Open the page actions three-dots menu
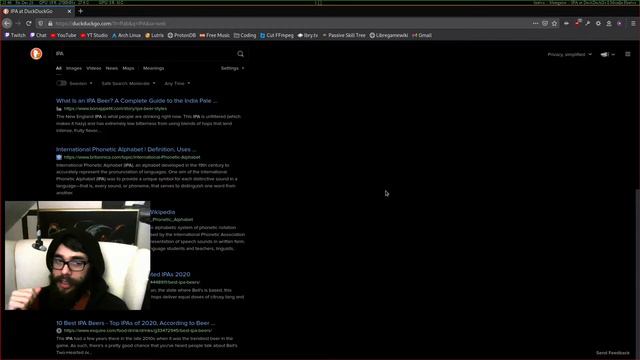This screenshot has height=360, width=640. coord(535,24)
